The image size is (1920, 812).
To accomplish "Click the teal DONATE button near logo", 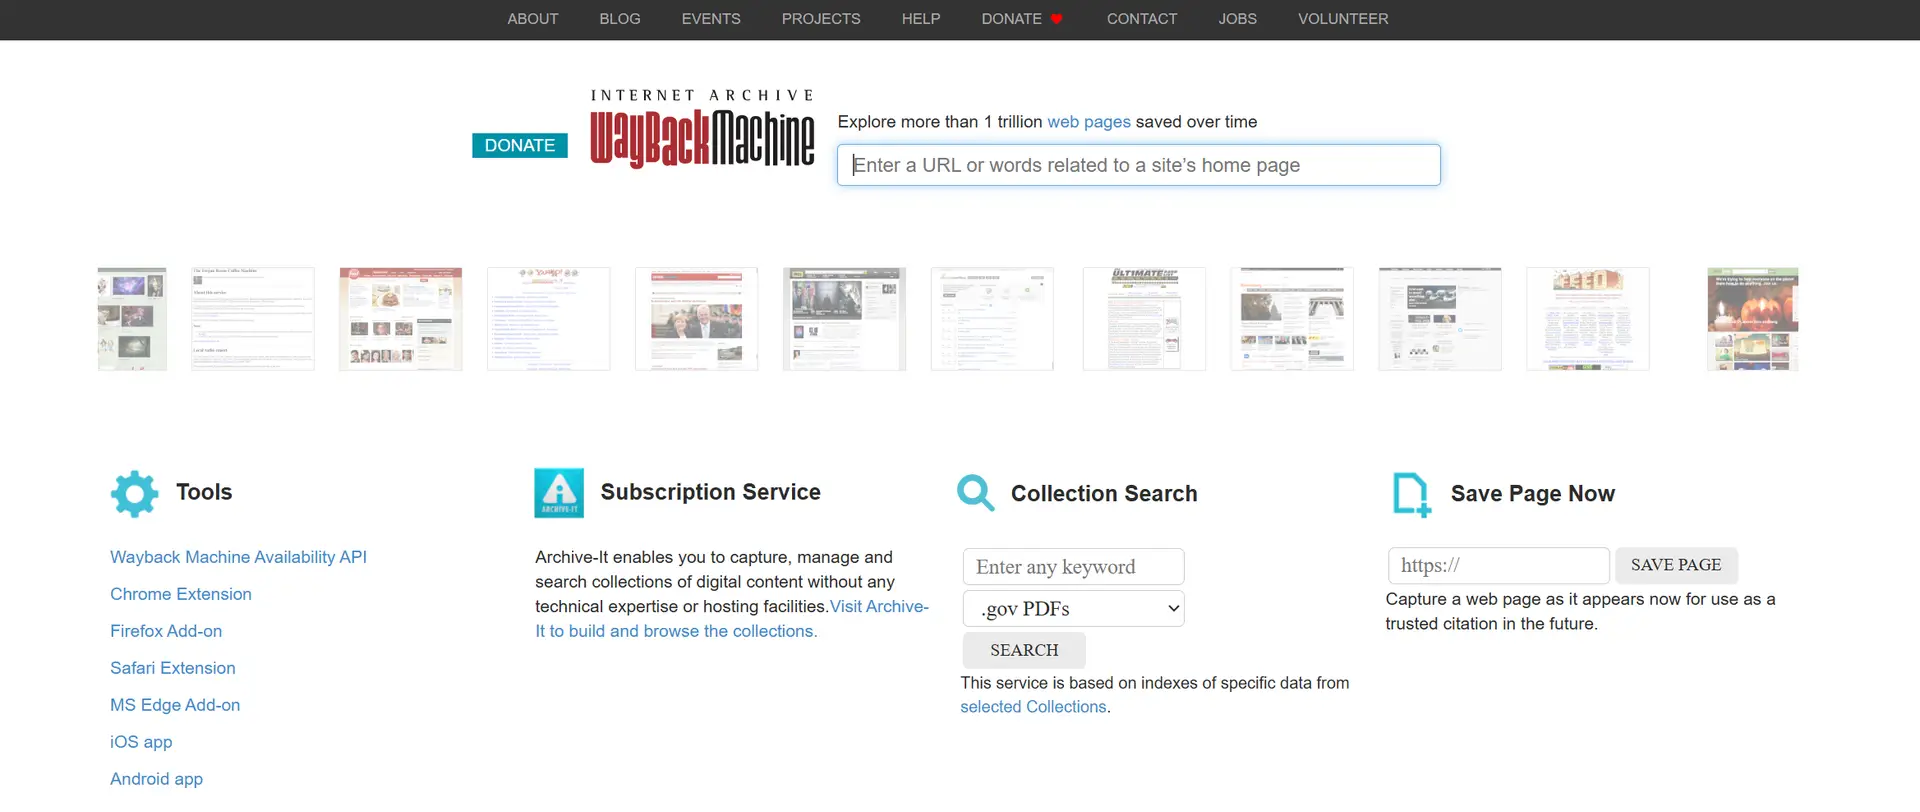I will [x=520, y=146].
